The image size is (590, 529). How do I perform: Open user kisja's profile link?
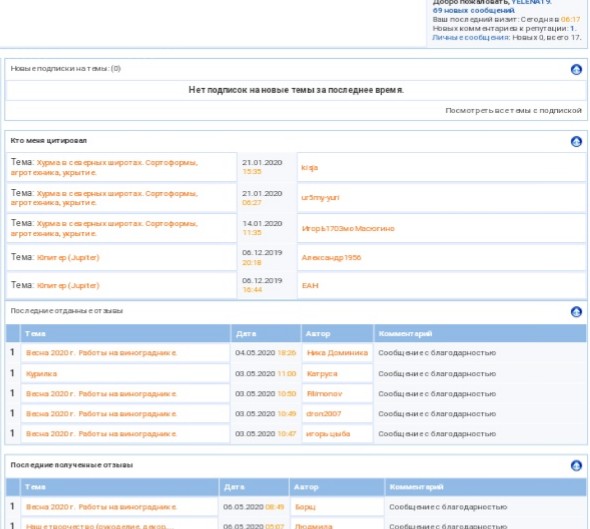point(309,167)
